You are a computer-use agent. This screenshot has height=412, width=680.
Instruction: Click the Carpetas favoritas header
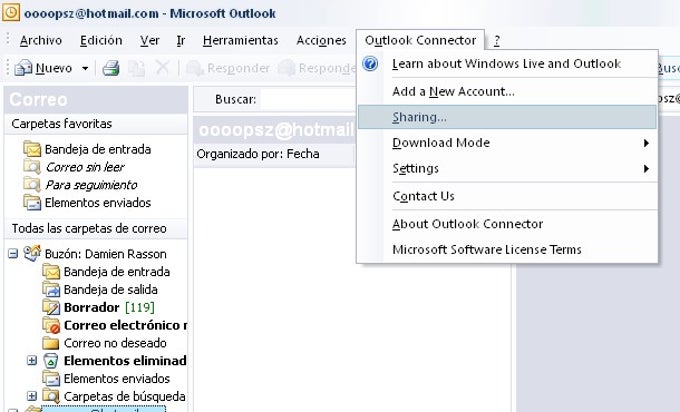pos(96,124)
